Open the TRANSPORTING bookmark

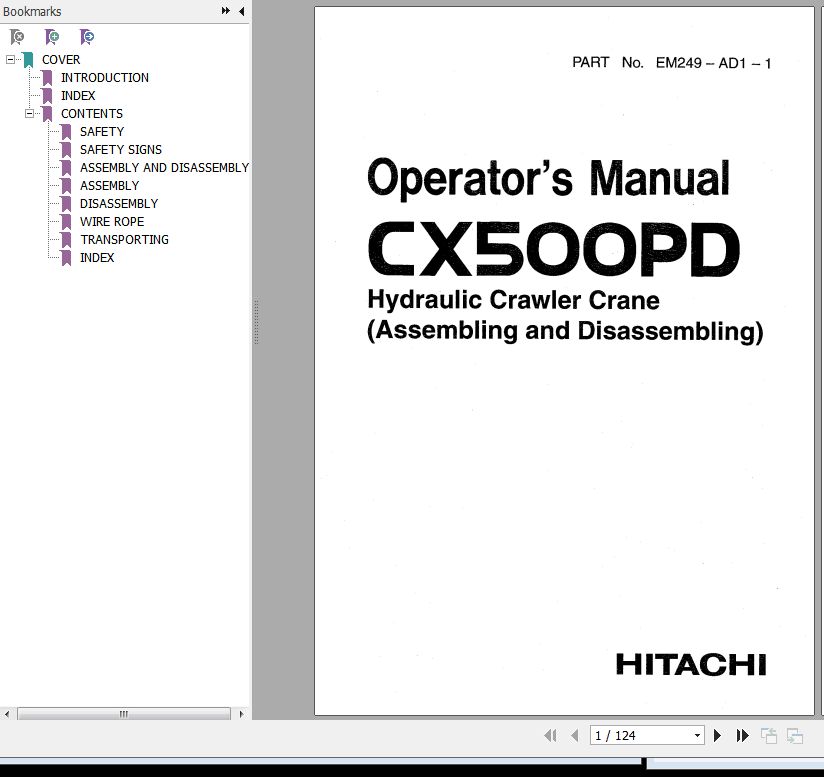point(124,240)
